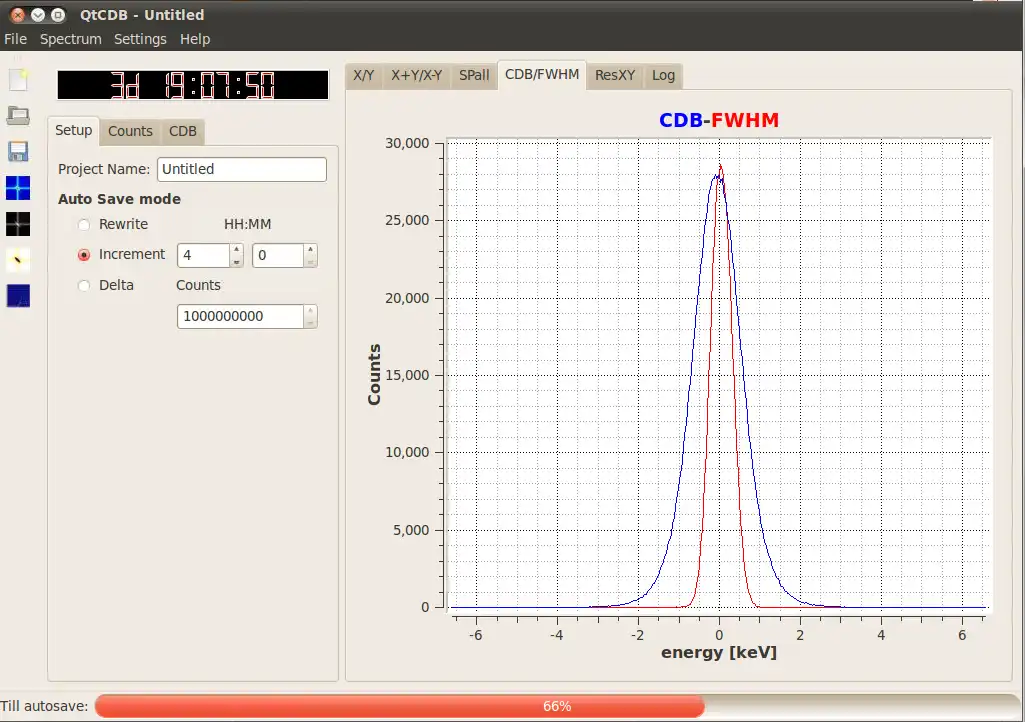This screenshot has height=722, width=1025.
Task: Increase the minutes spinbox value of 0
Action: point(311,249)
